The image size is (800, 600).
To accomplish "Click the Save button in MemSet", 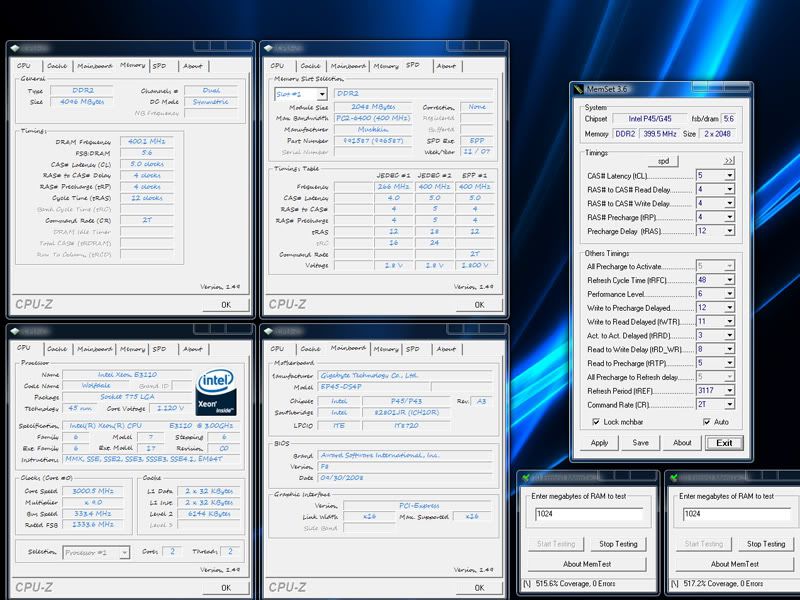I will click(x=641, y=443).
